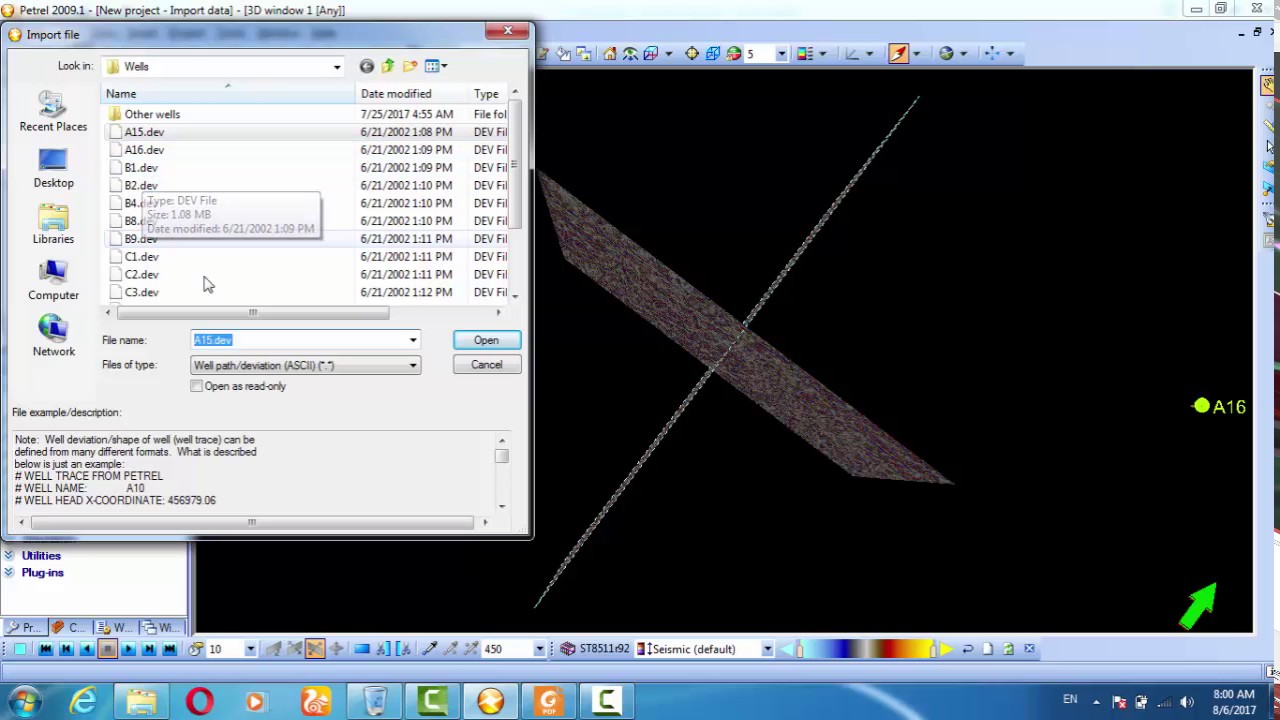Open the 450 value dropdown
This screenshot has width=1280, height=720.
point(539,649)
